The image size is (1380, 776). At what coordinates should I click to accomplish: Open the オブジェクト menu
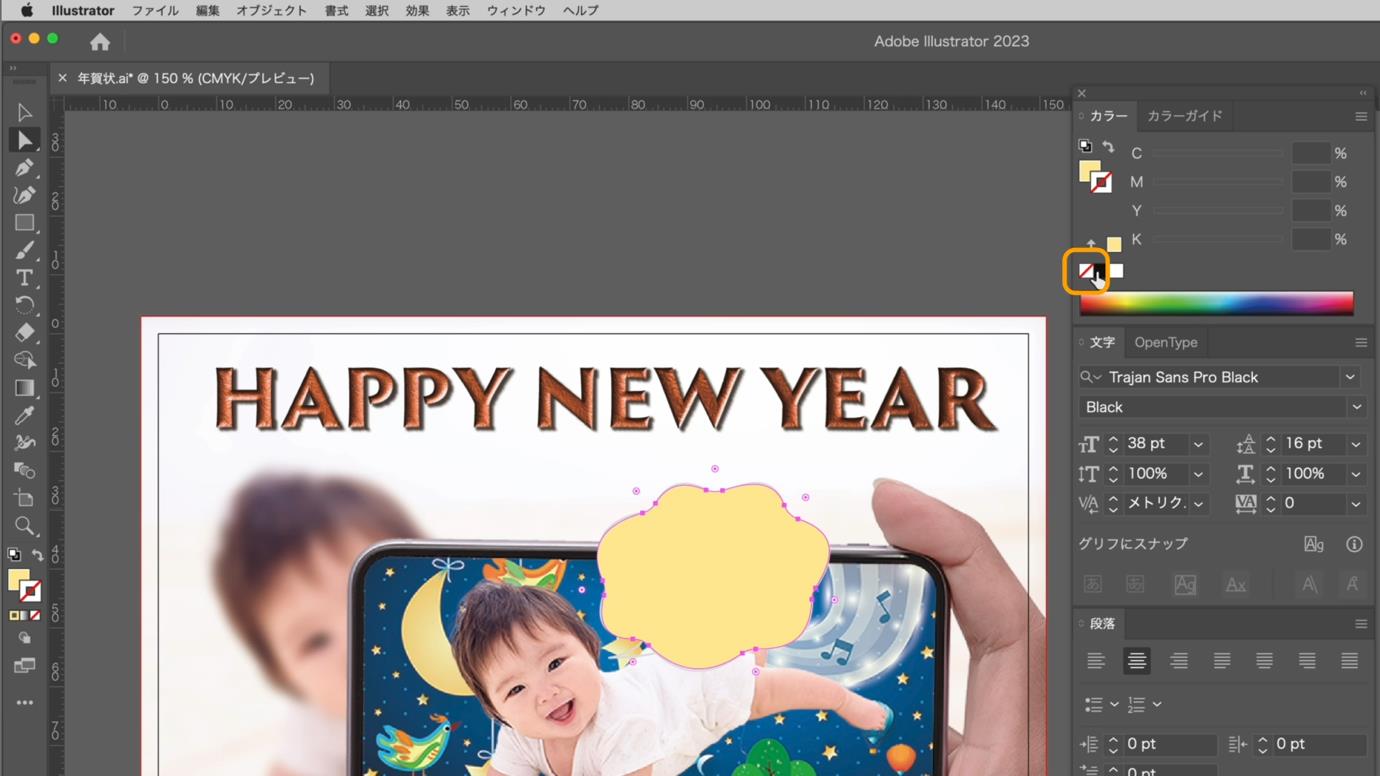click(271, 11)
